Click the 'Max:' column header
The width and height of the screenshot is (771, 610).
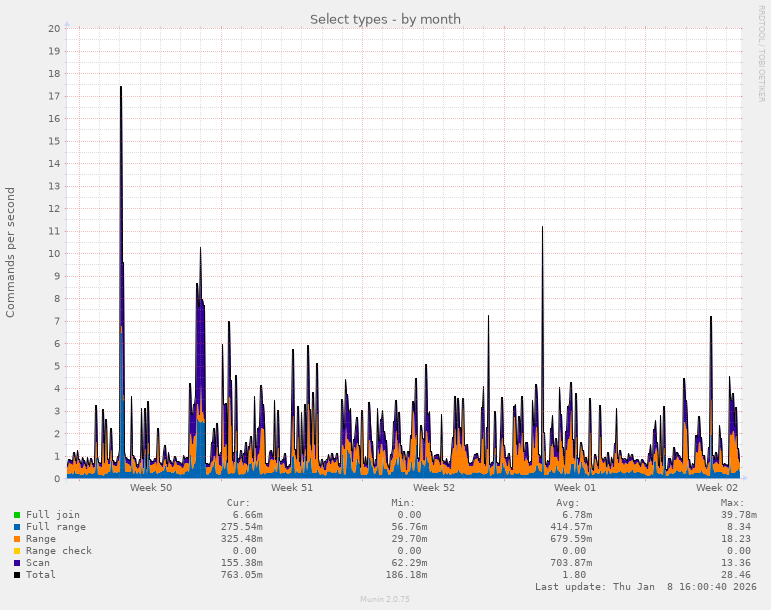click(x=732, y=502)
